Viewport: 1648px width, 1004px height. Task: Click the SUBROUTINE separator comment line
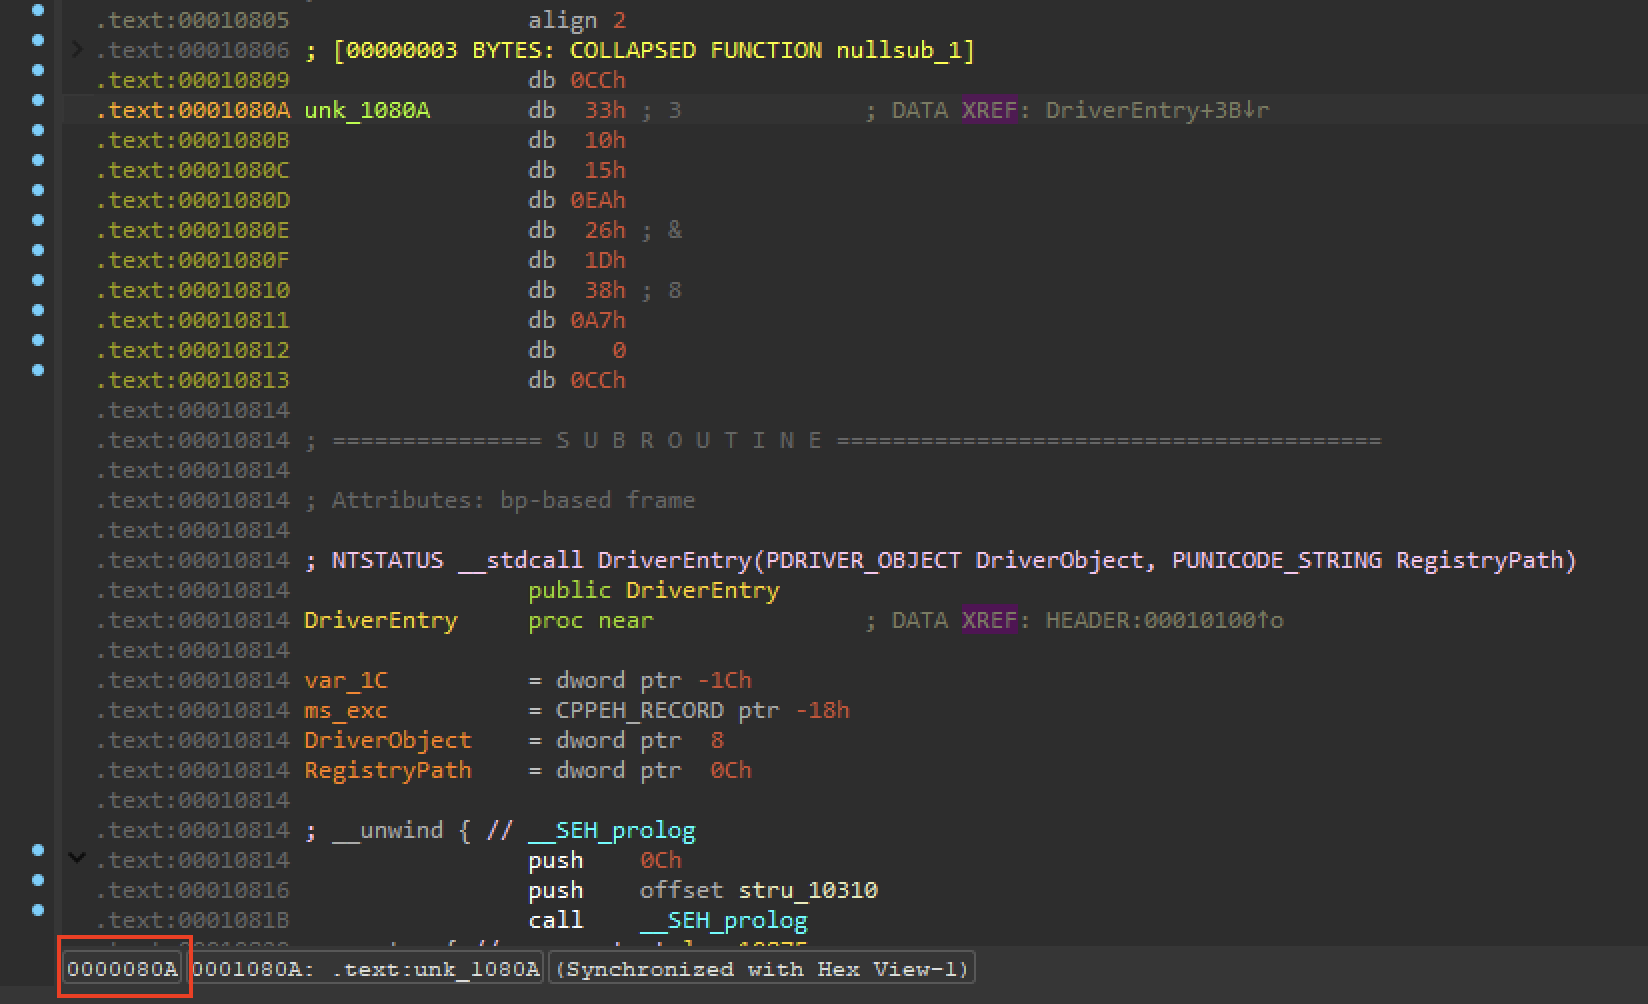[x=843, y=440]
